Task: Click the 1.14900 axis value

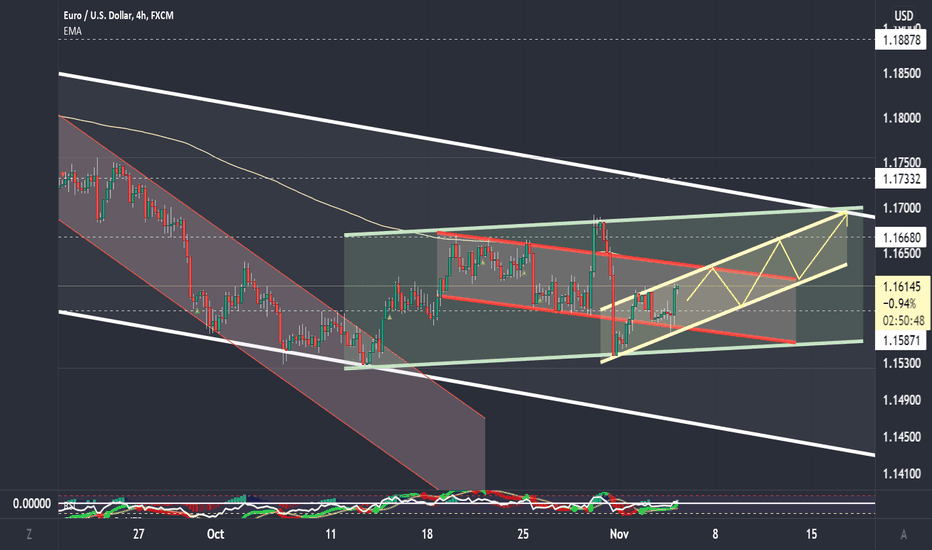Action: coord(901,400)
